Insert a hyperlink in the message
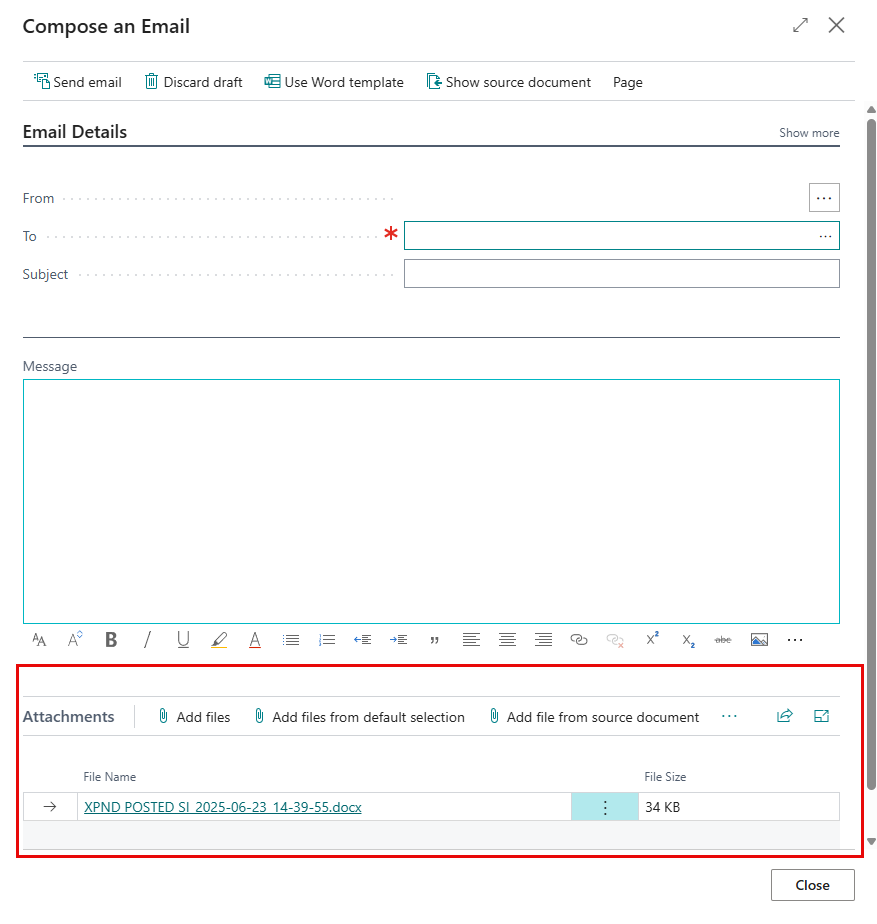 click(x=579, y=640)
